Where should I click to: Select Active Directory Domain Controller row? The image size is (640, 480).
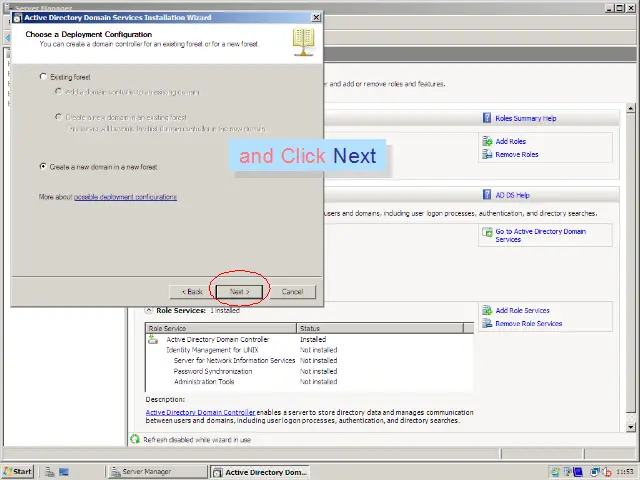pos(309,339)
